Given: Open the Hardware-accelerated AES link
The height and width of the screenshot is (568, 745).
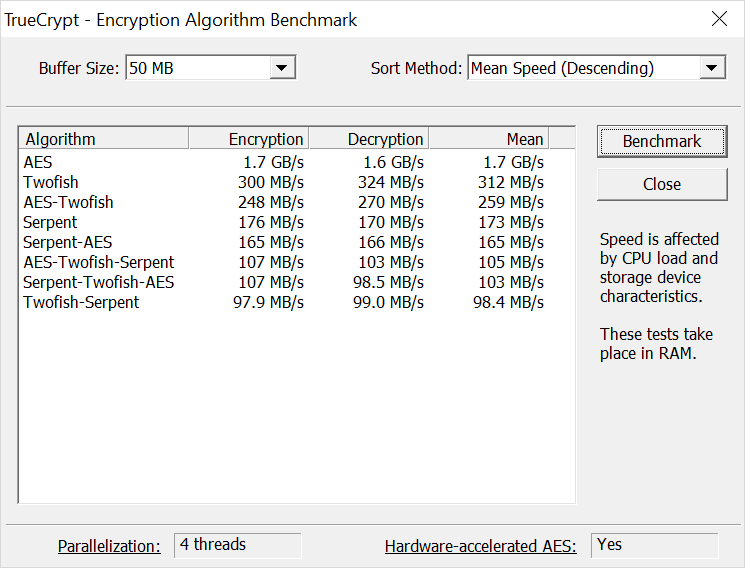Looking at the screenshot, I should coord(480,546).
